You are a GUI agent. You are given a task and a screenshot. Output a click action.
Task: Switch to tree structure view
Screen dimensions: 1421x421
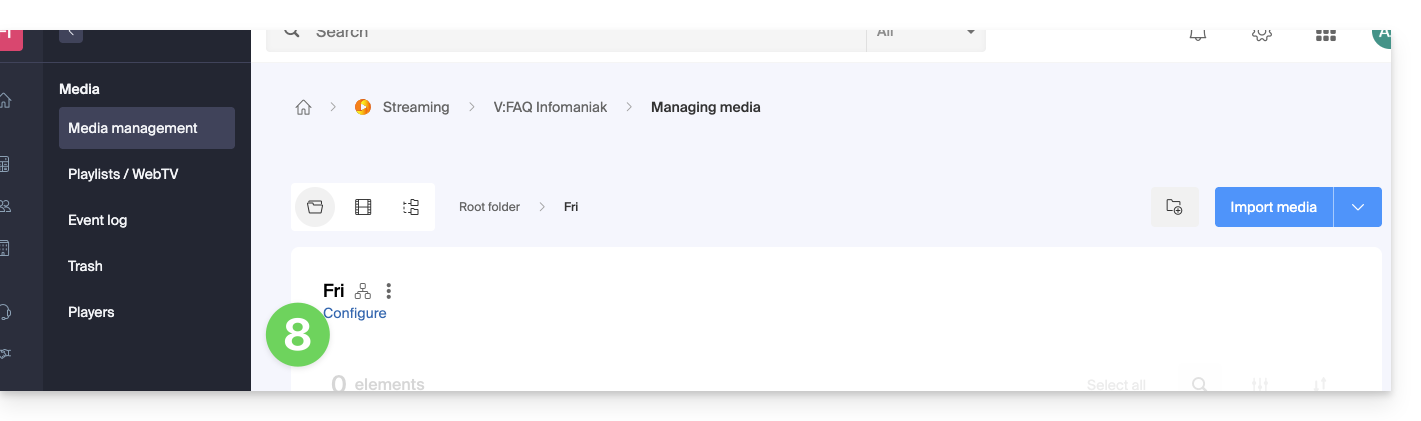click(x=411, y=207)
